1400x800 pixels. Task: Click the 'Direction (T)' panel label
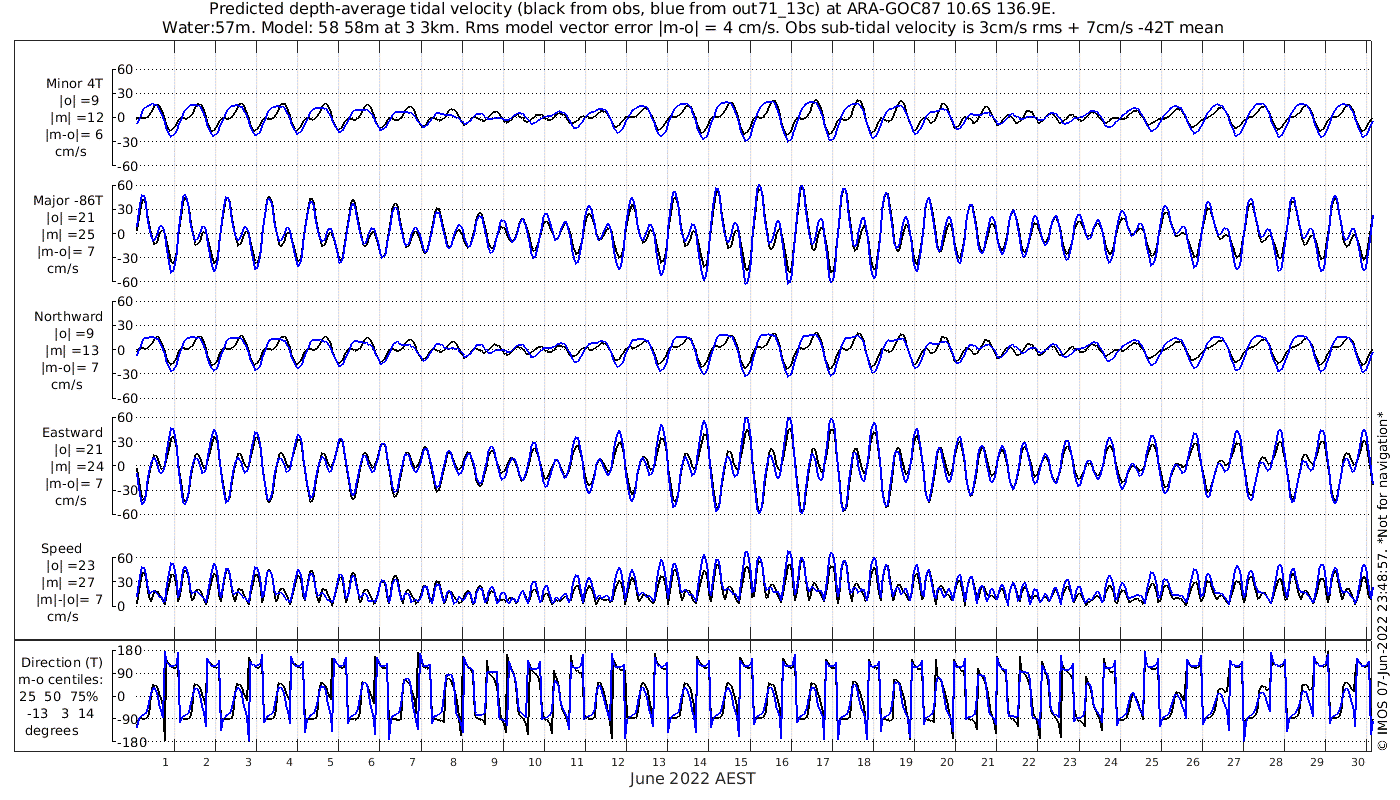point(62,662)
